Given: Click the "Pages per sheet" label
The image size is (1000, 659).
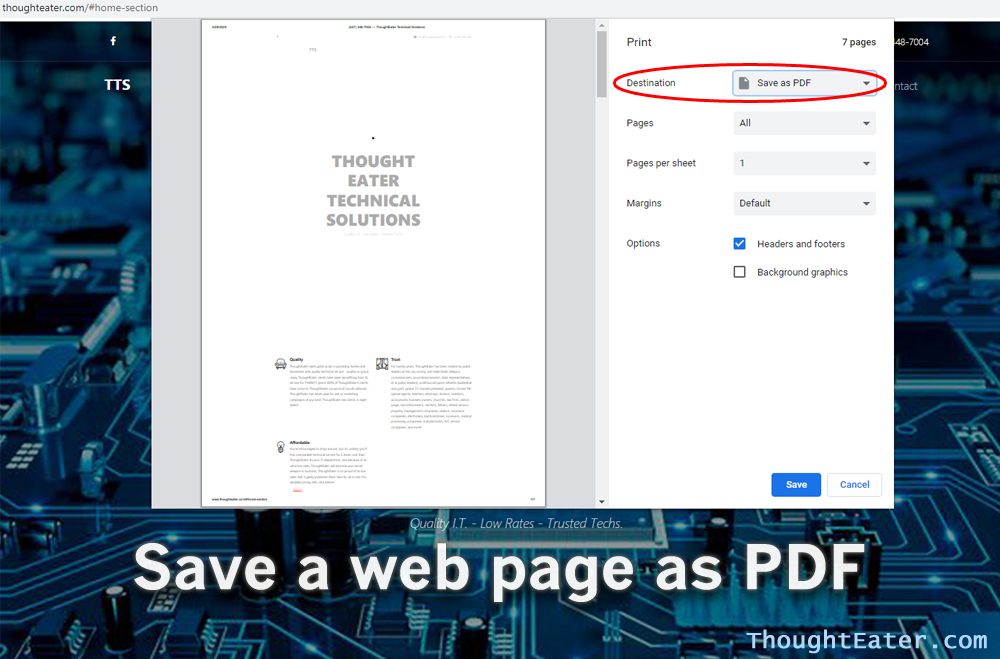Looking at the screenshot, I should tap(661, 163).
